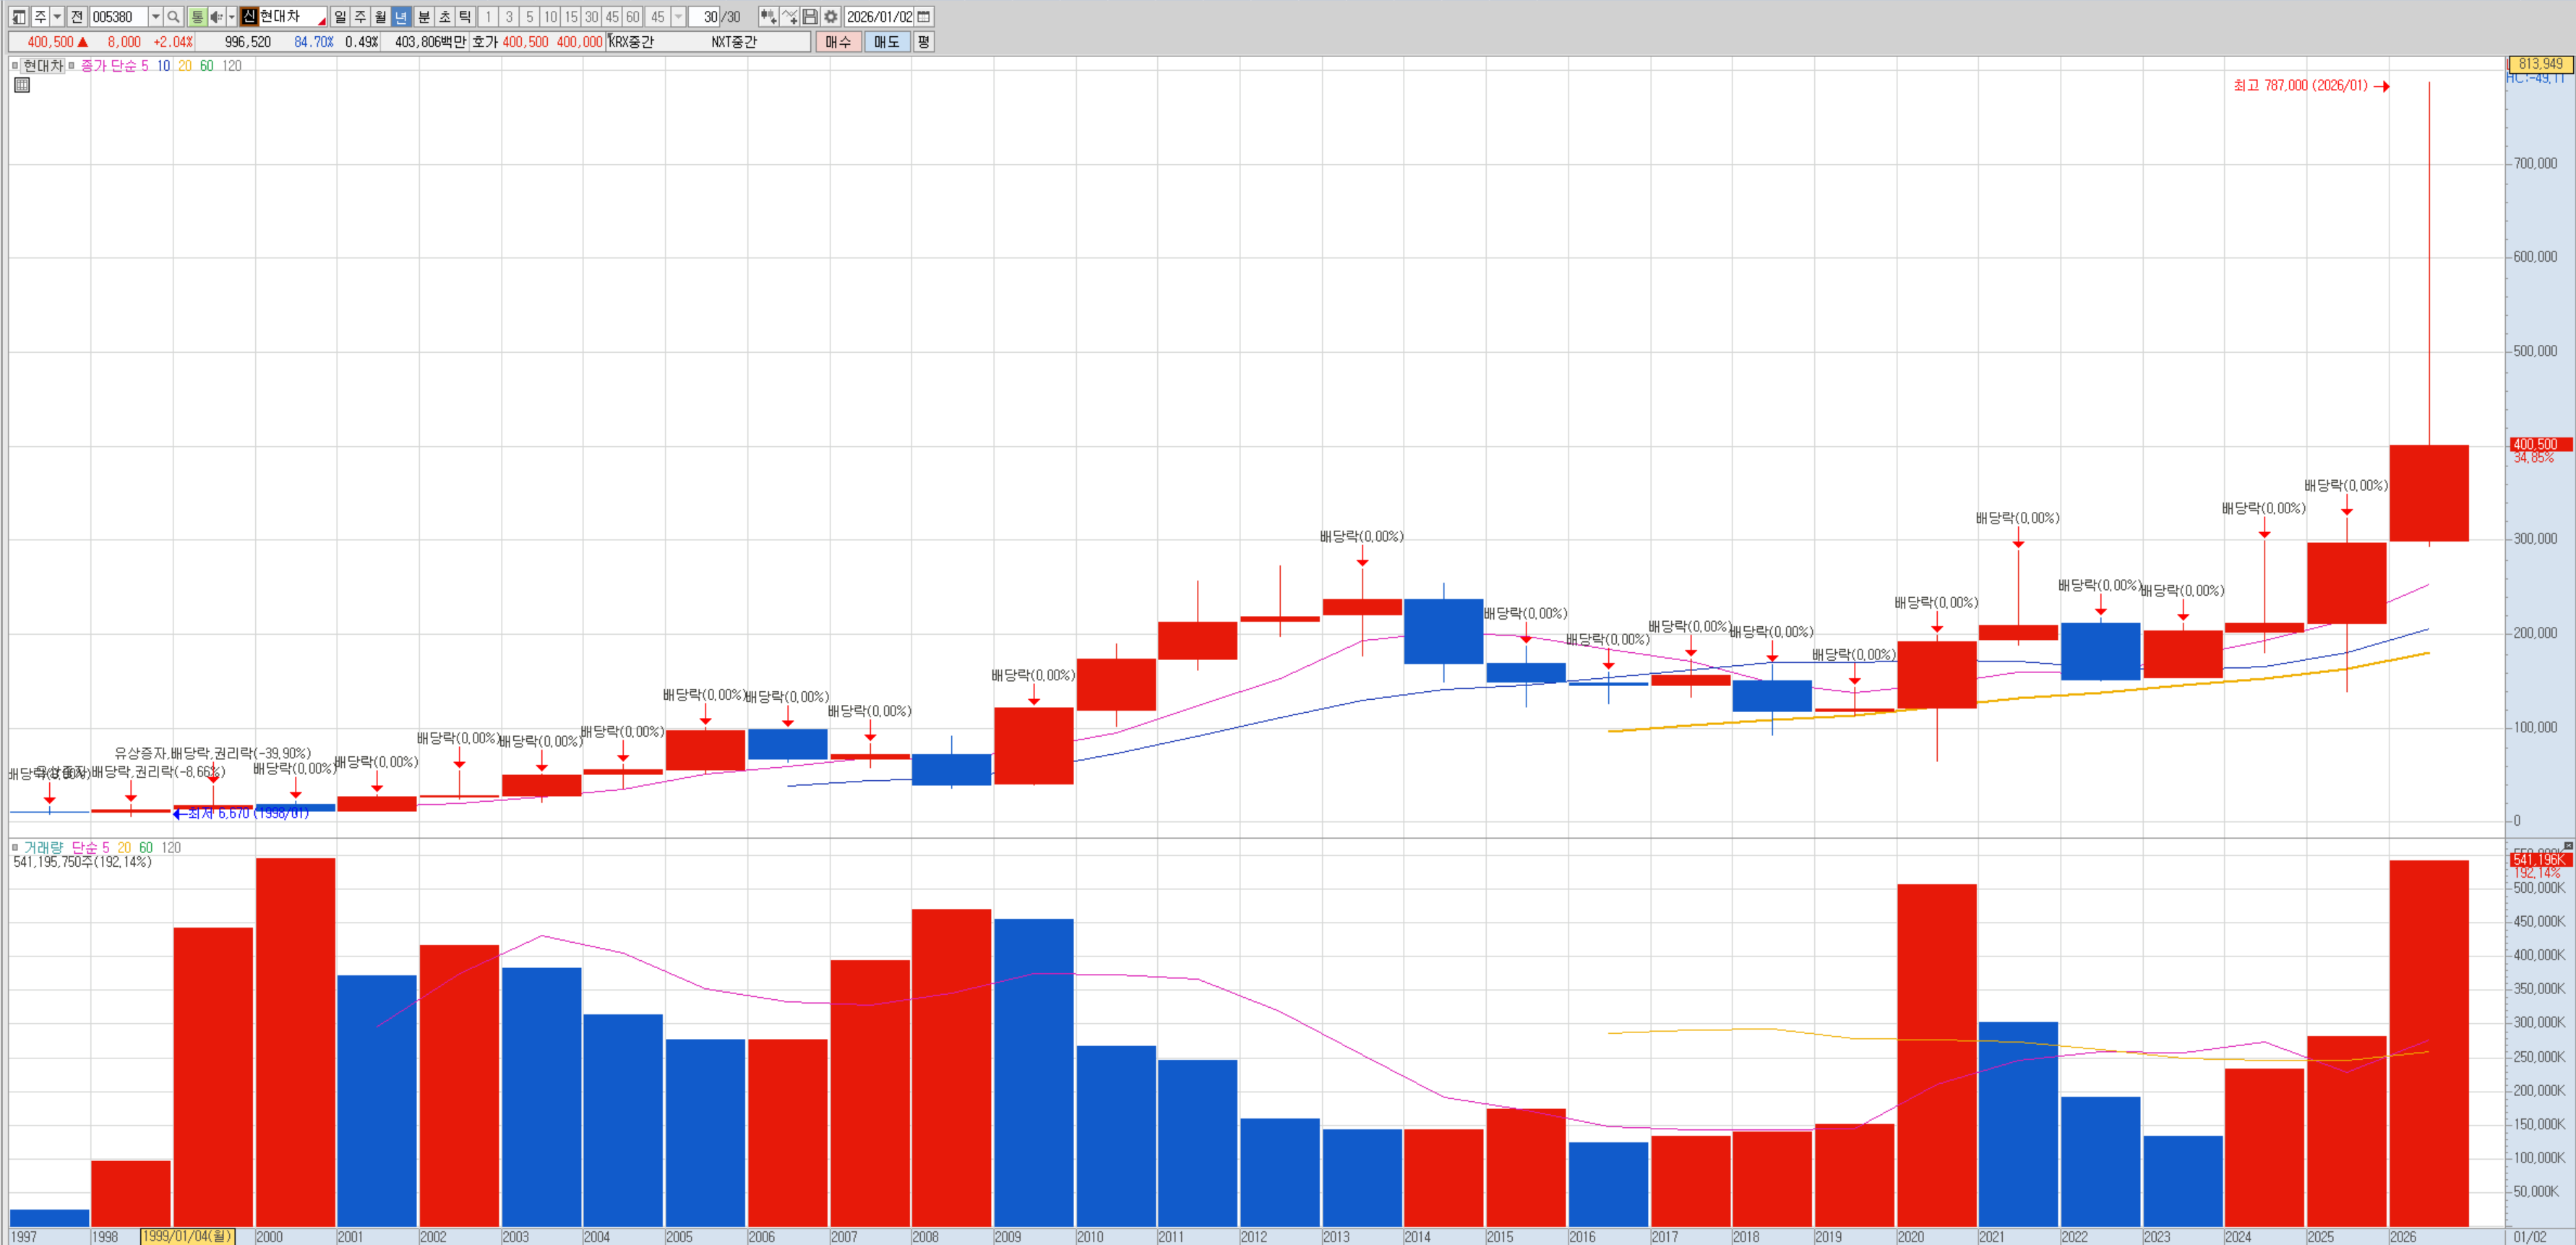This screenshot has width=2576, height=1245.
Task: Toggle the side panel icon left of 주
Action: [x=19, y=16]
